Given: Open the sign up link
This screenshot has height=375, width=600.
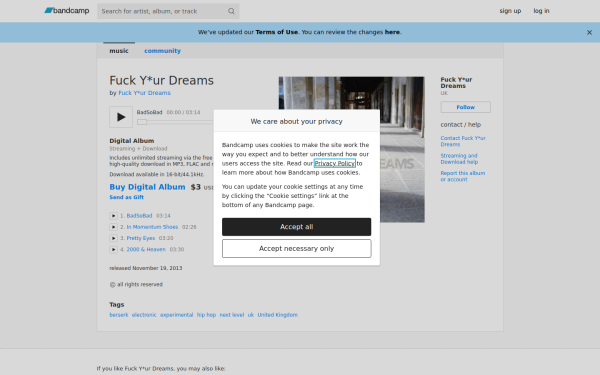Looking at the screenshot, I should pyautogui.click(x=510, y=11).
